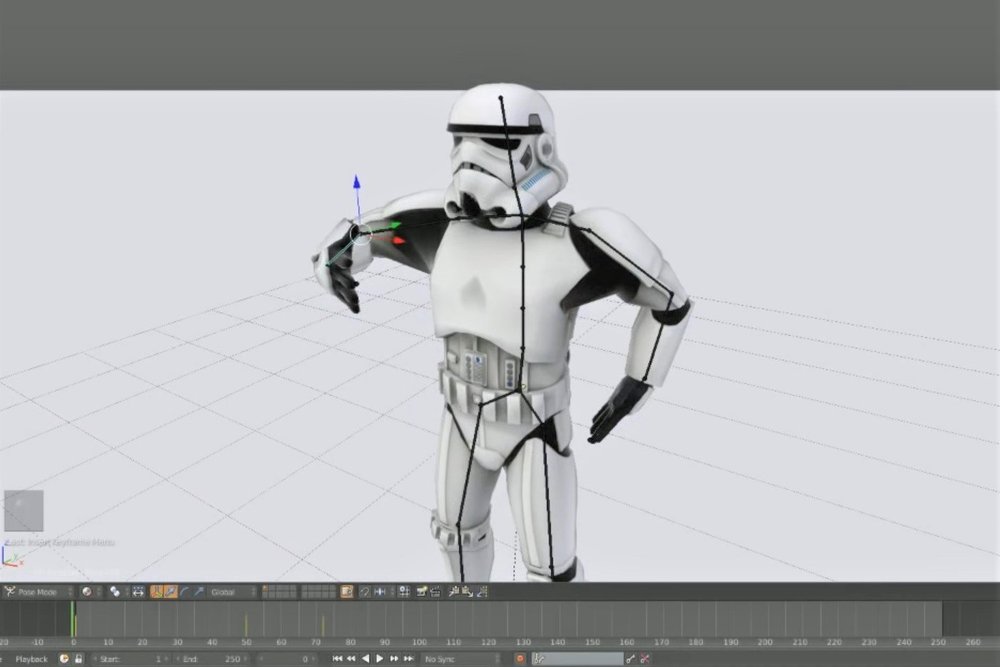1000x667 pixels.
Task: Select the Rotate manipulator tool
Action: click(x=184, y=591)
